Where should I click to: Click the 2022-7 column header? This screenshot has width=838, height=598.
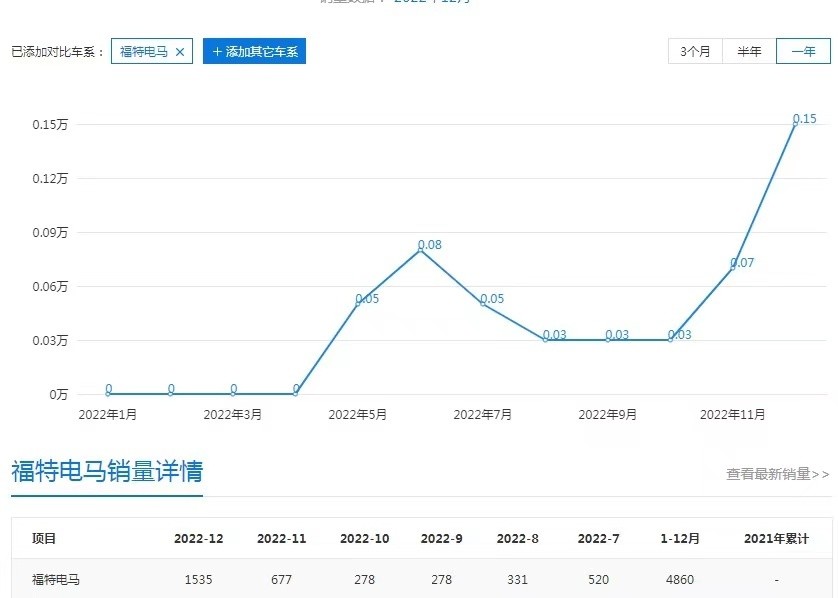point(598,539)
